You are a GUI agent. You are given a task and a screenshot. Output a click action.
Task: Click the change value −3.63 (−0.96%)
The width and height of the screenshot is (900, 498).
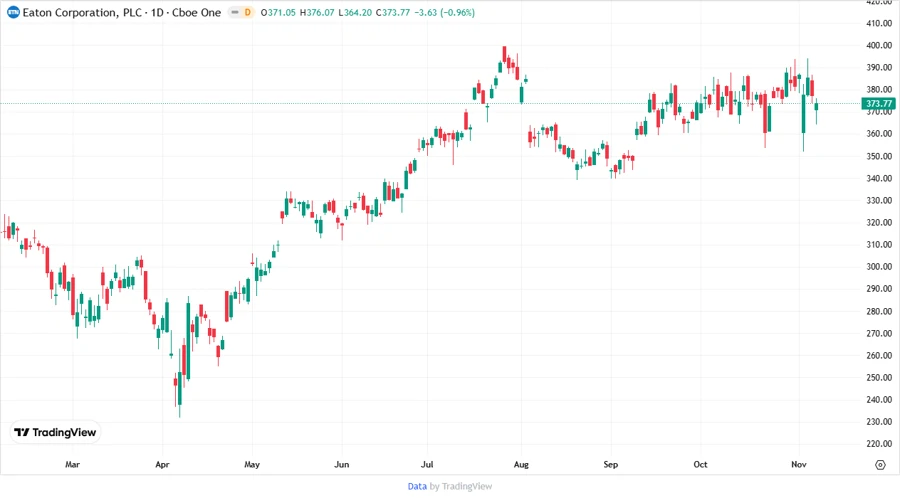point(444,13)
